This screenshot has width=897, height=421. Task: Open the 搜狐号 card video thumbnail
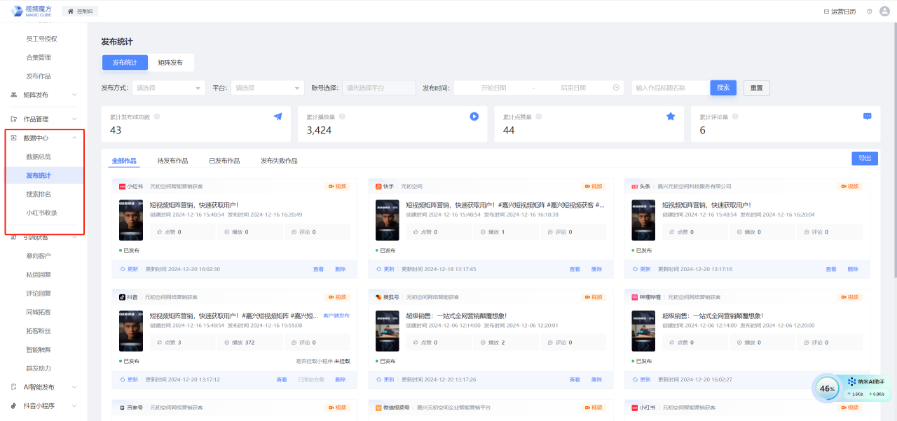(387, 331)
